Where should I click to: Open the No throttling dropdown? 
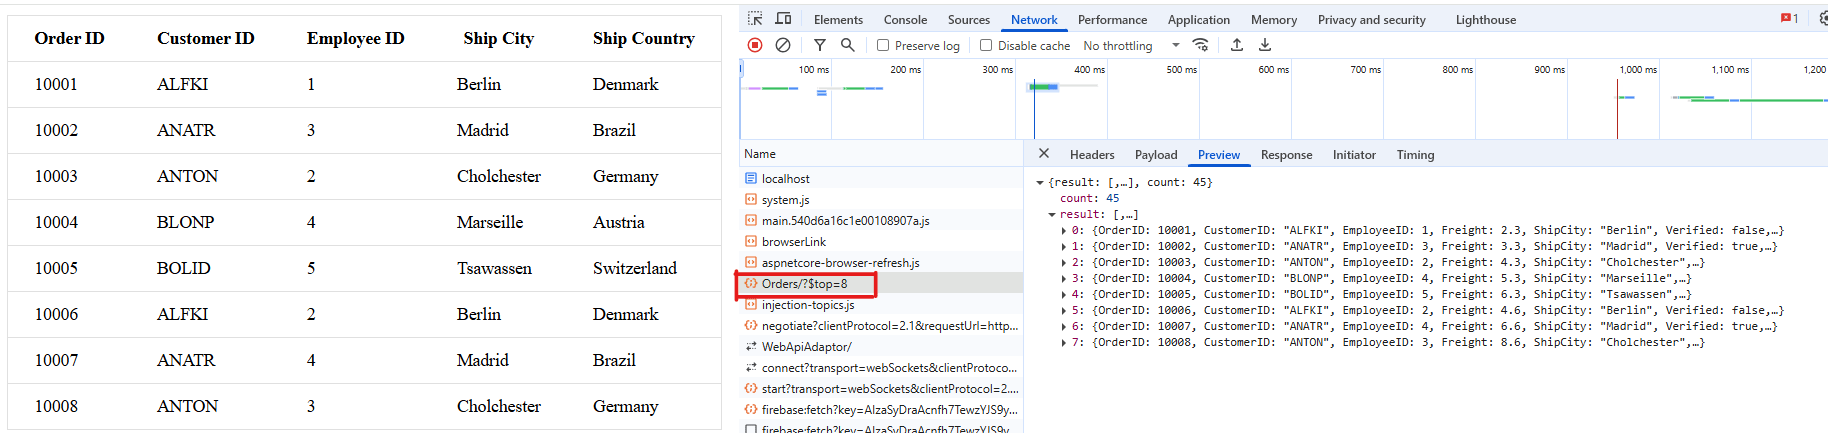1131,45
